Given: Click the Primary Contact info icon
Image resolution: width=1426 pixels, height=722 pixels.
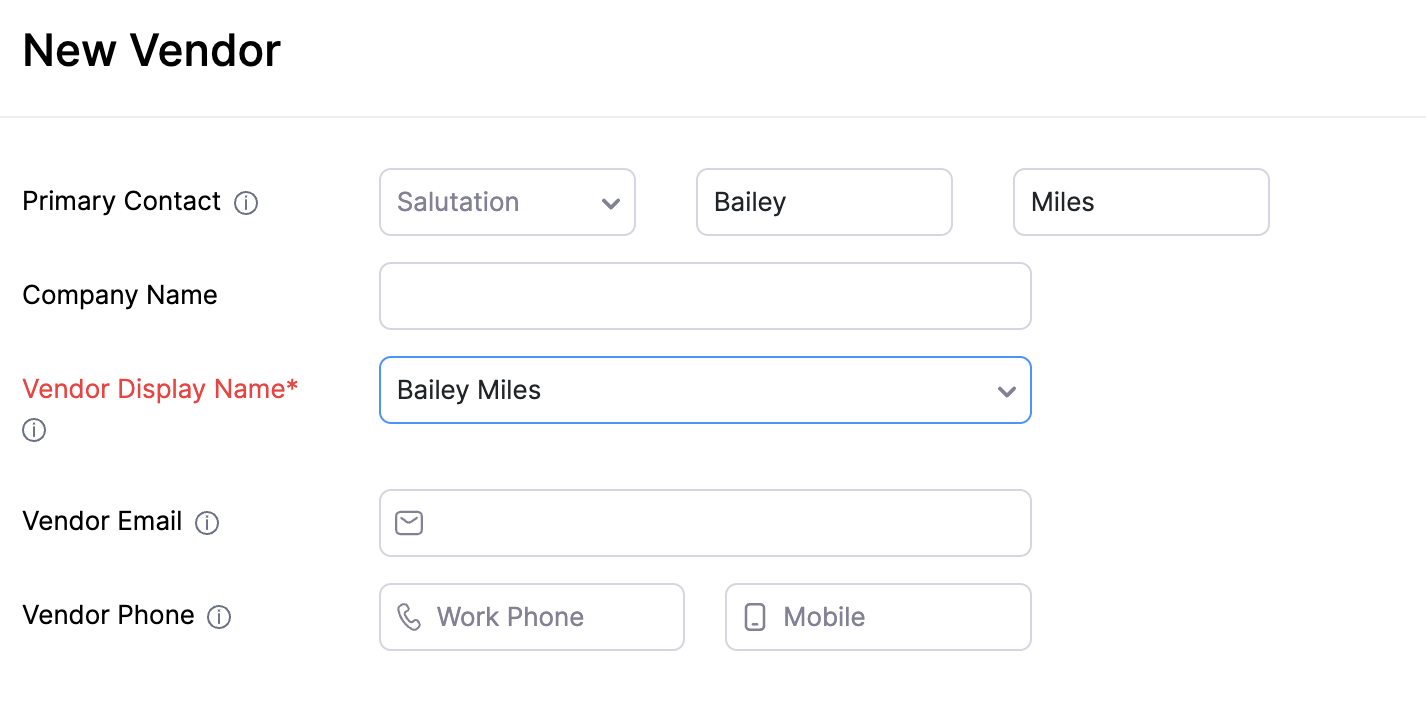Looking at the screenshot, I should click(246, 203).
